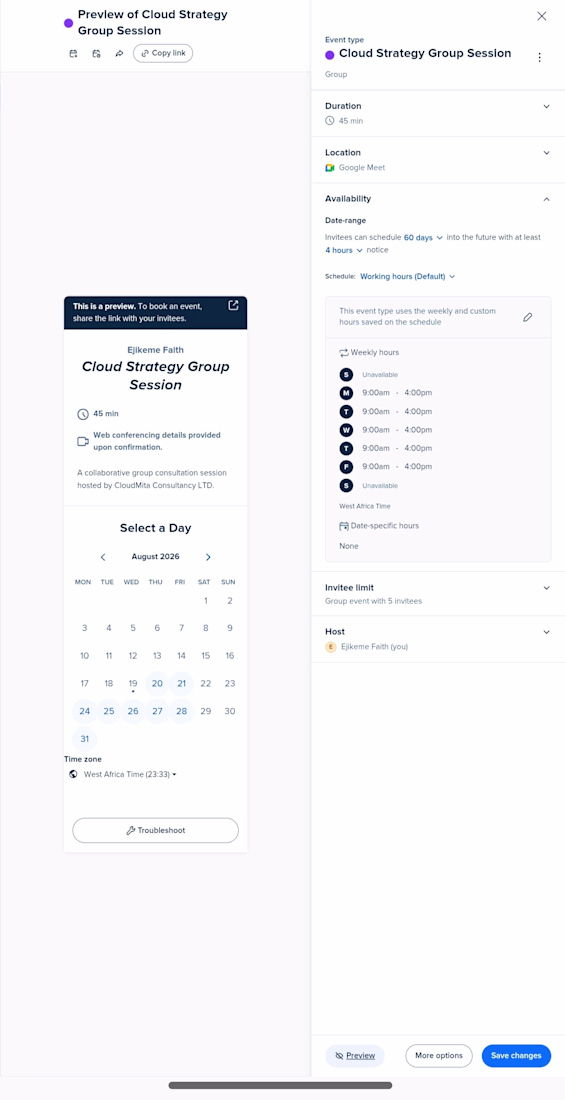The image size is (565, 1100).
Task: Click the Ejikeme Faith host avatar
Action: (331, 647)
